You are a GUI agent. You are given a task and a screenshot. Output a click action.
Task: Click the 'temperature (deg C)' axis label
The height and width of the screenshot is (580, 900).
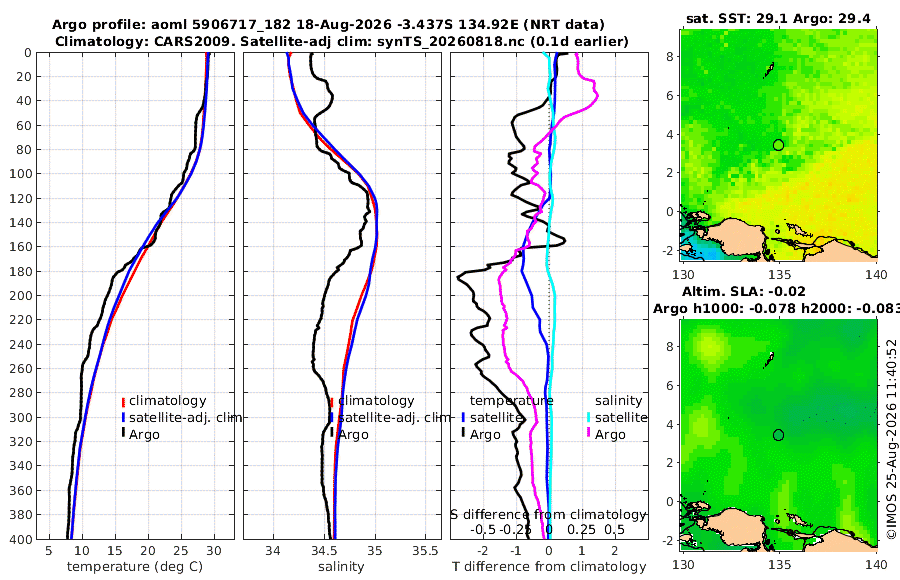[x=135, y=567]
